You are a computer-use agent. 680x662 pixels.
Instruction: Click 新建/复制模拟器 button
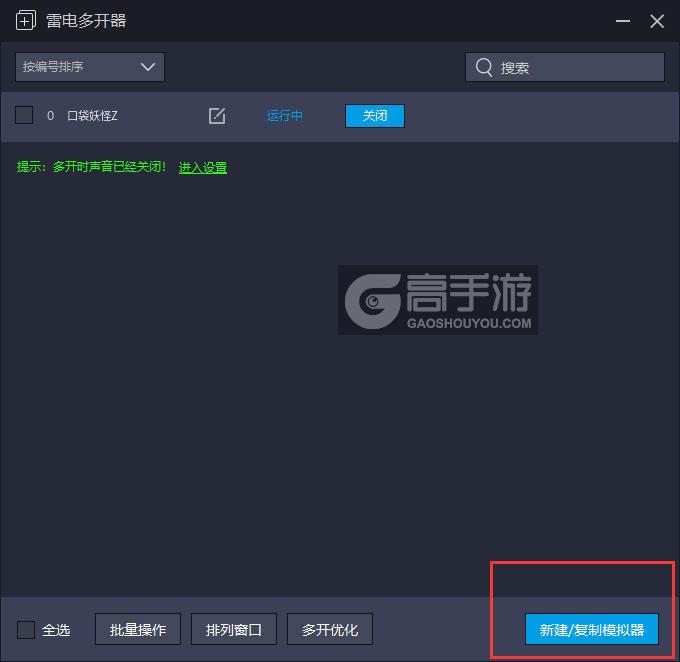592,629
